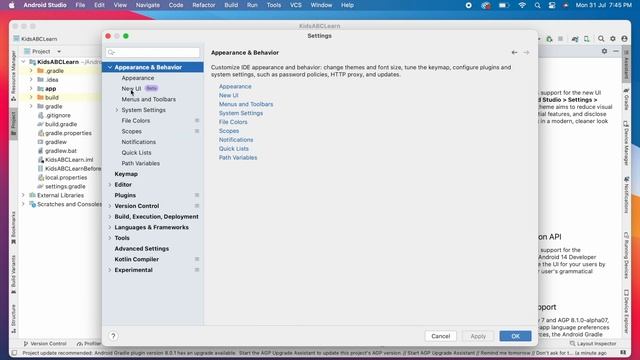Expand External Libraries in Project tree
Viewport: 640px width, 360px height.
pyautogui.click(x=23, y=196)
